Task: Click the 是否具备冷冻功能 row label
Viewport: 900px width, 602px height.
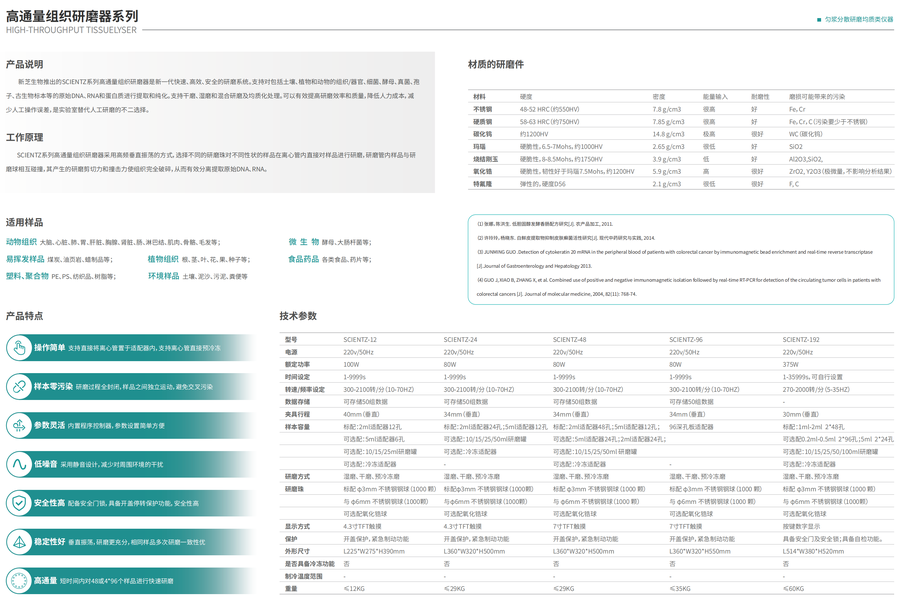Action: point(309,564)
